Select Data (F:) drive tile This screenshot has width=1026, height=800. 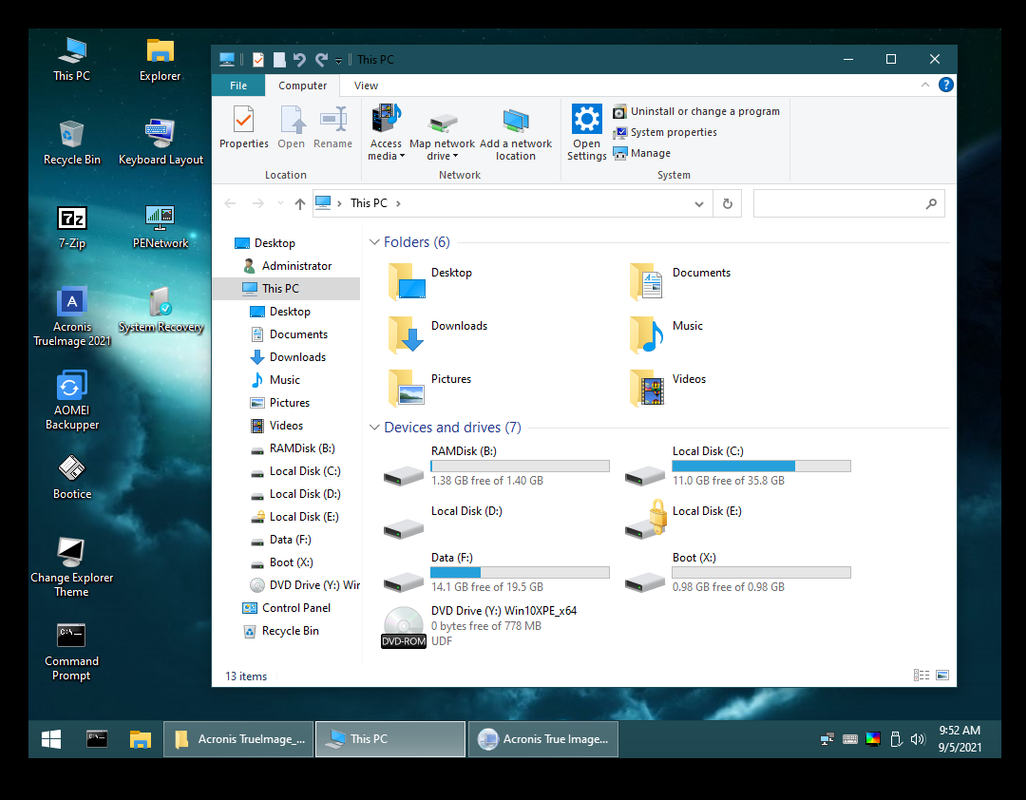click(496, 572)
